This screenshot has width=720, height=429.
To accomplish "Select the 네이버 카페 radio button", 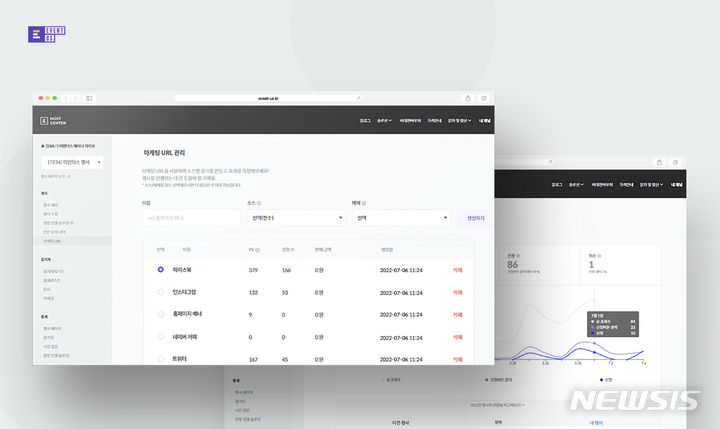I will tap(161, 338).
